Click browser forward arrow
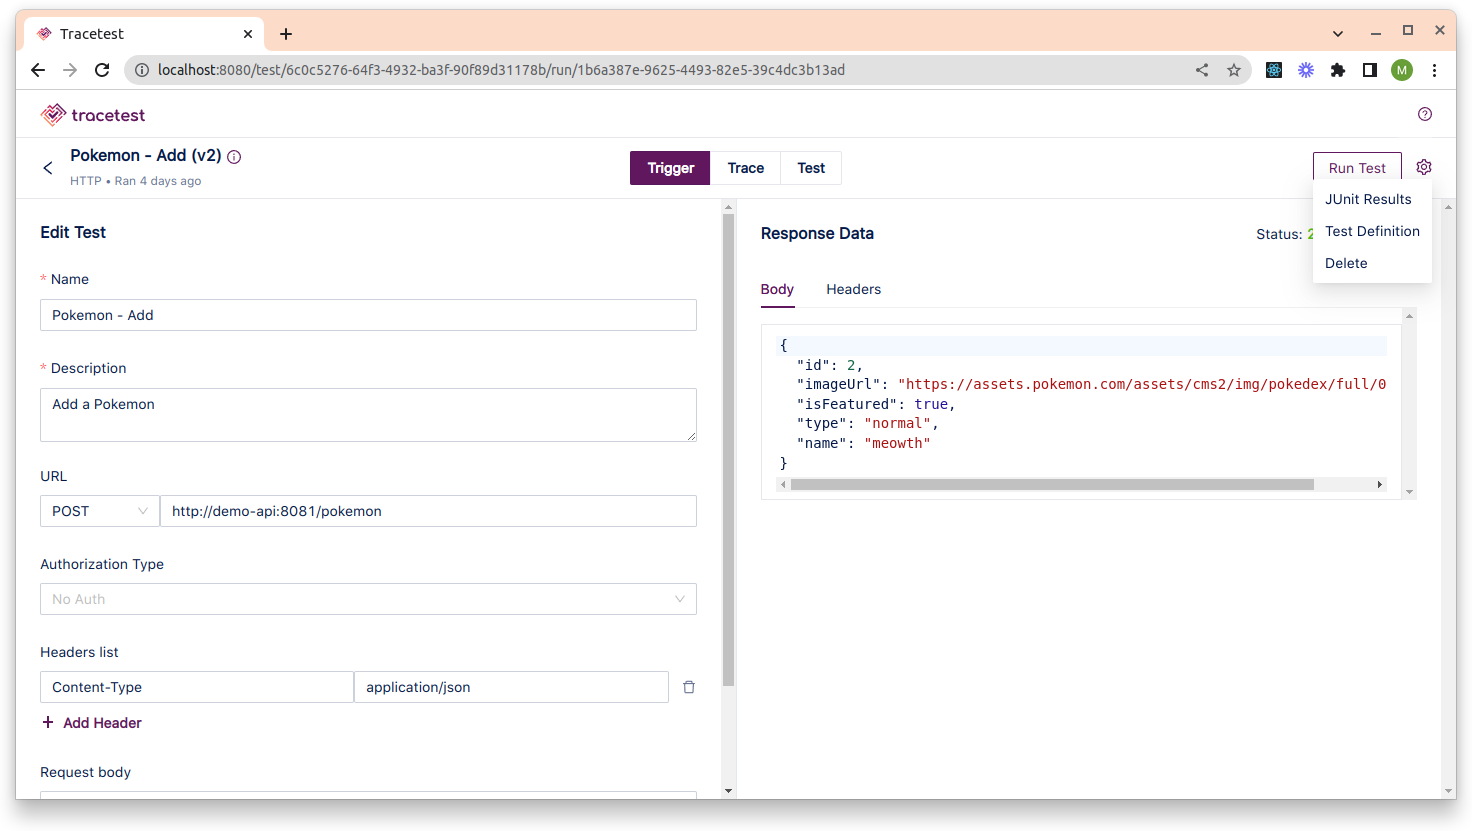Image resolution: width=1472 pixels, height=831 pixels. [70, 70]
